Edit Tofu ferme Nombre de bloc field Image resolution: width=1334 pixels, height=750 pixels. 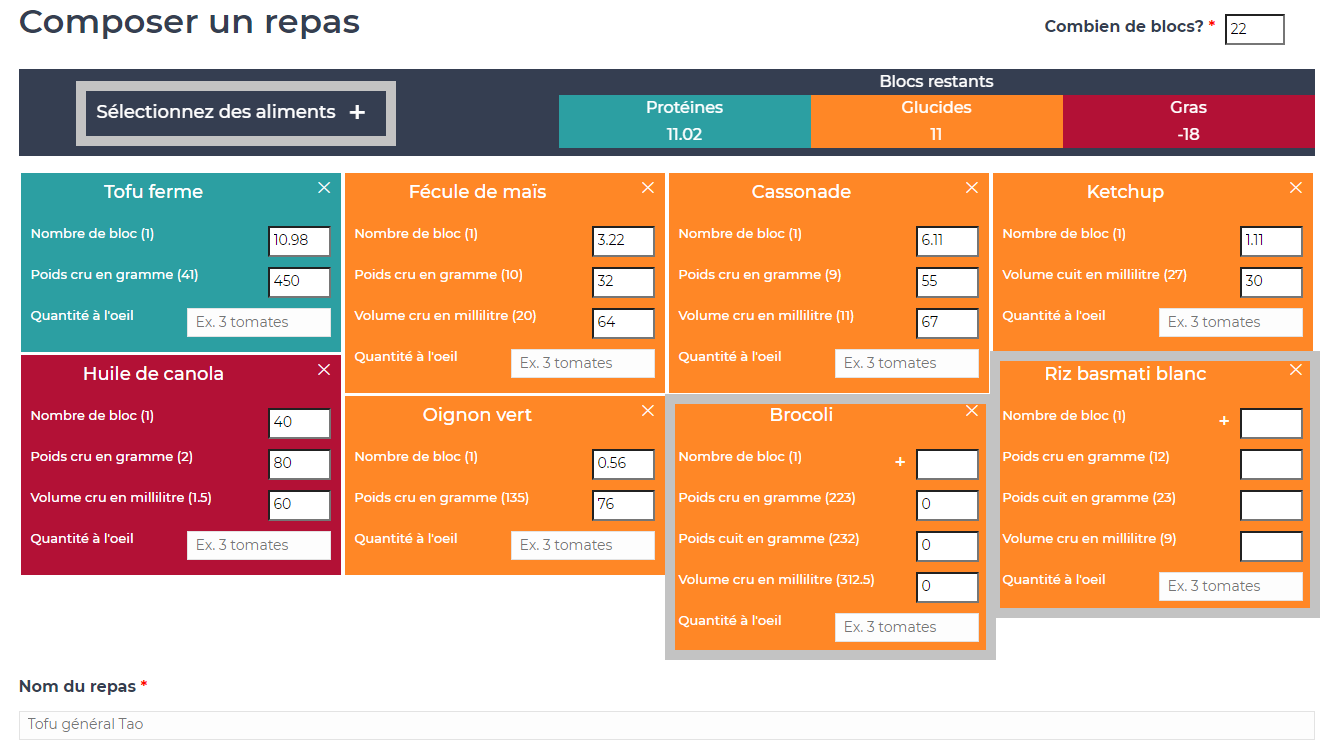coord(299,241)
